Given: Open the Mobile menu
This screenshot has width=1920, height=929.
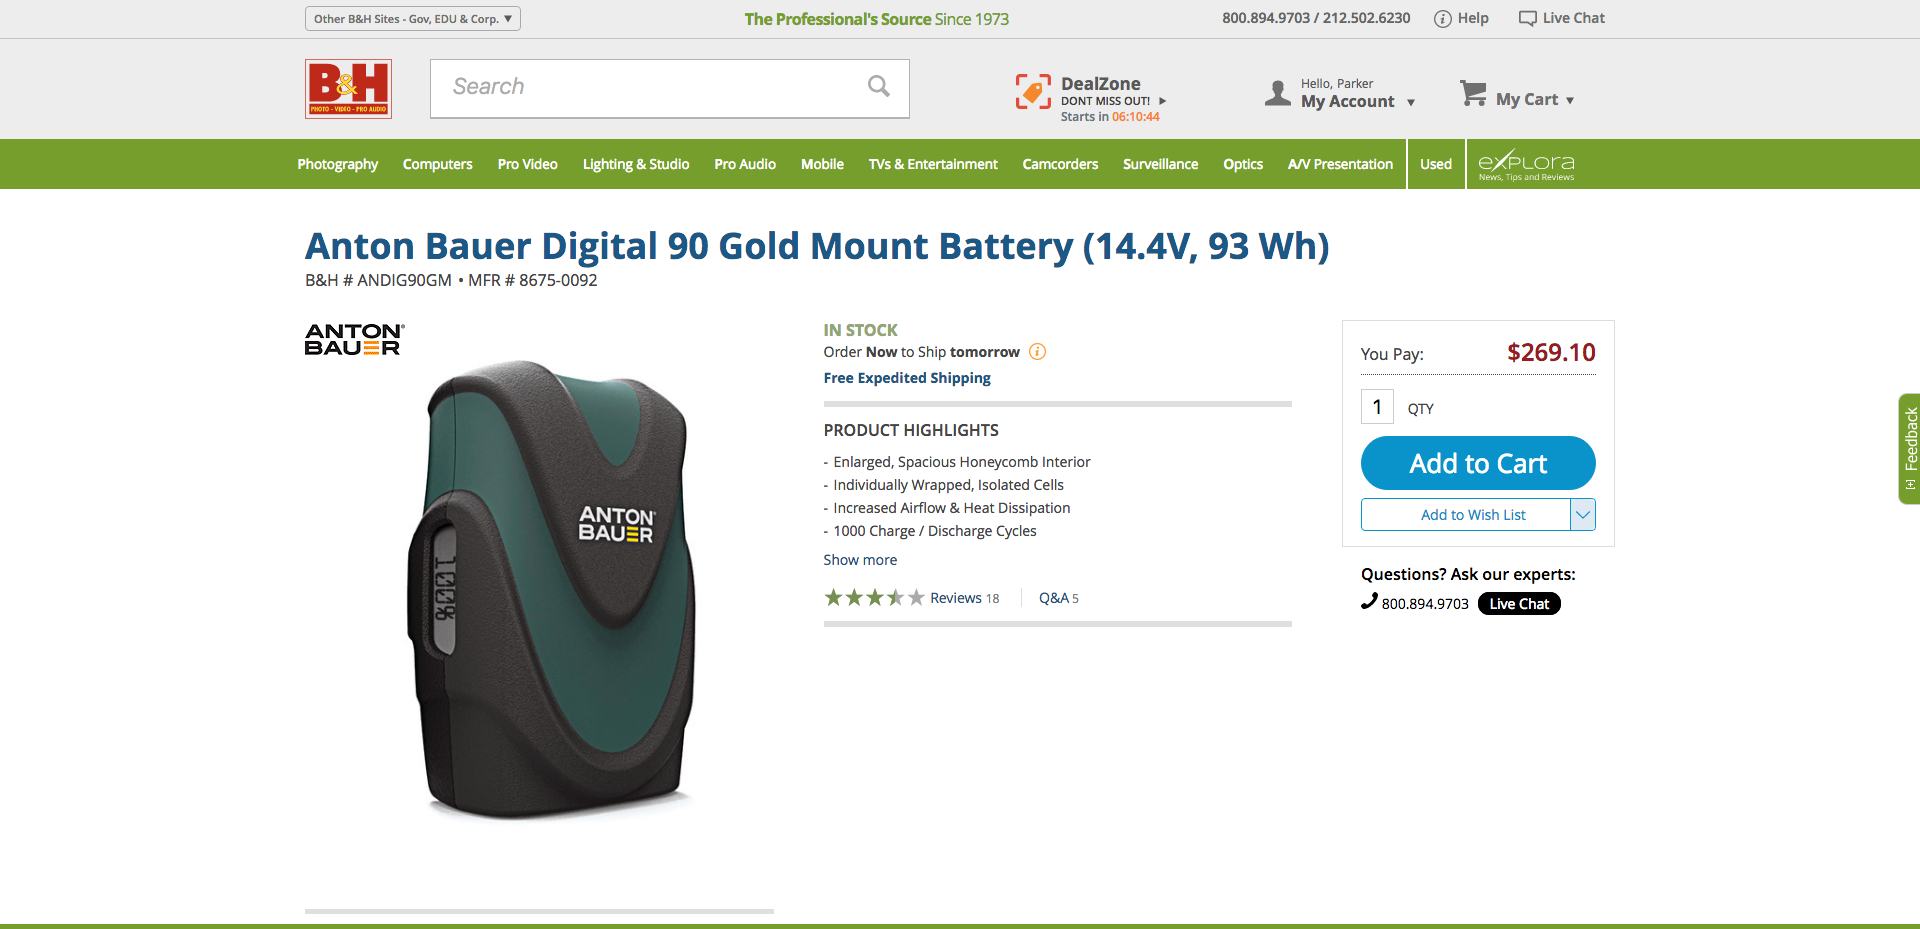Looking at the screenshot, I should pyautogui.click(x=822, y=164).
